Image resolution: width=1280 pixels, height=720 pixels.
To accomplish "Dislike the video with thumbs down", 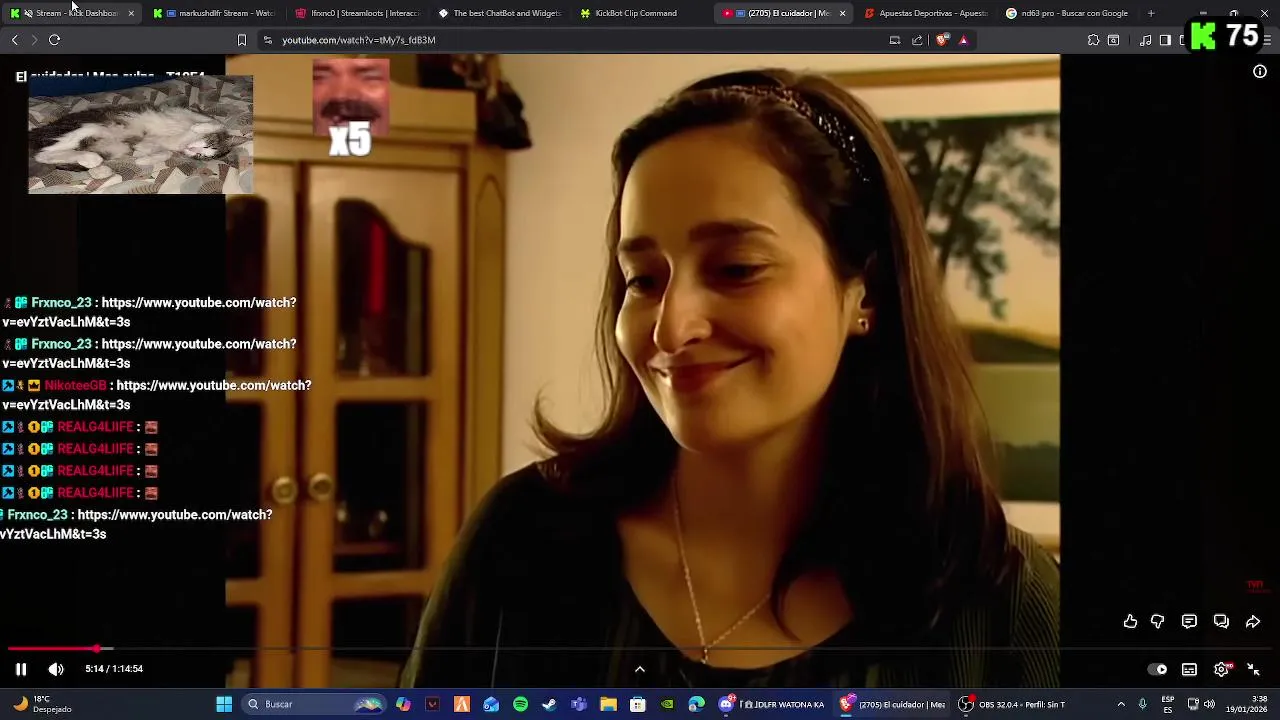I will tap(1157, 621).
